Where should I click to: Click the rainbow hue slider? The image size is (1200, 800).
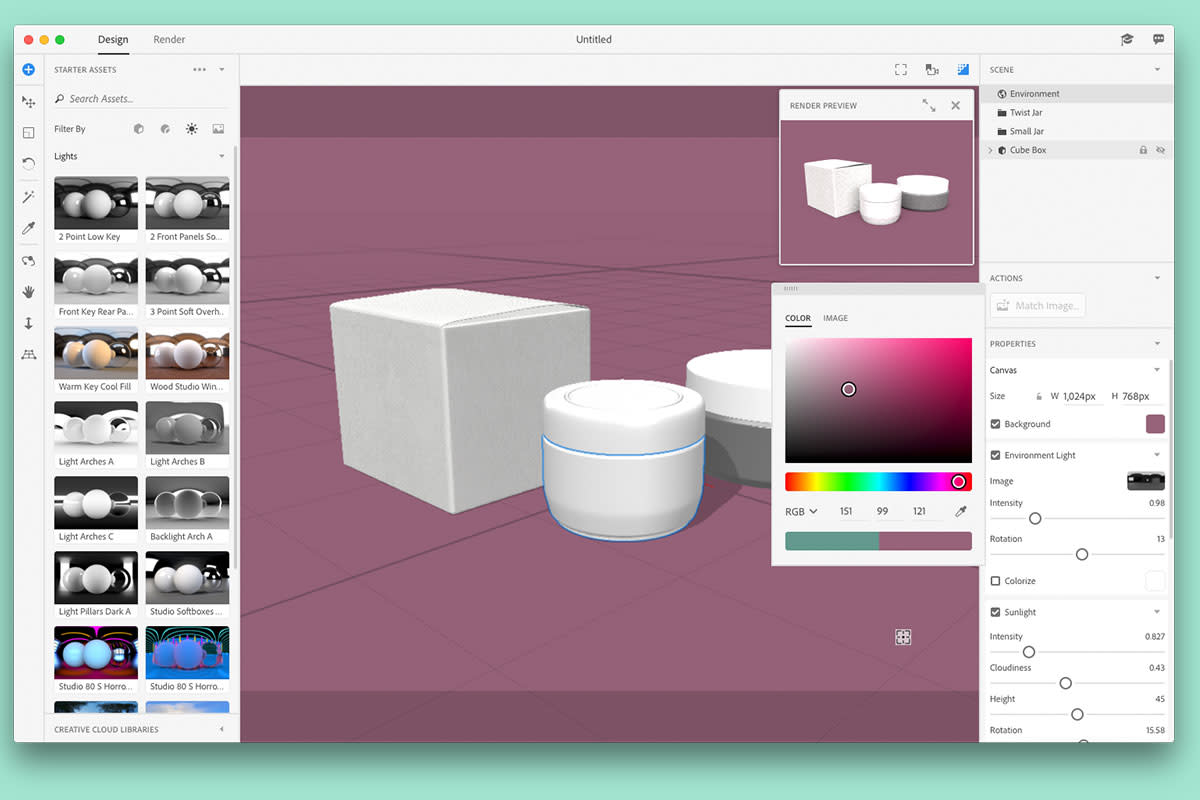(878, 482)
